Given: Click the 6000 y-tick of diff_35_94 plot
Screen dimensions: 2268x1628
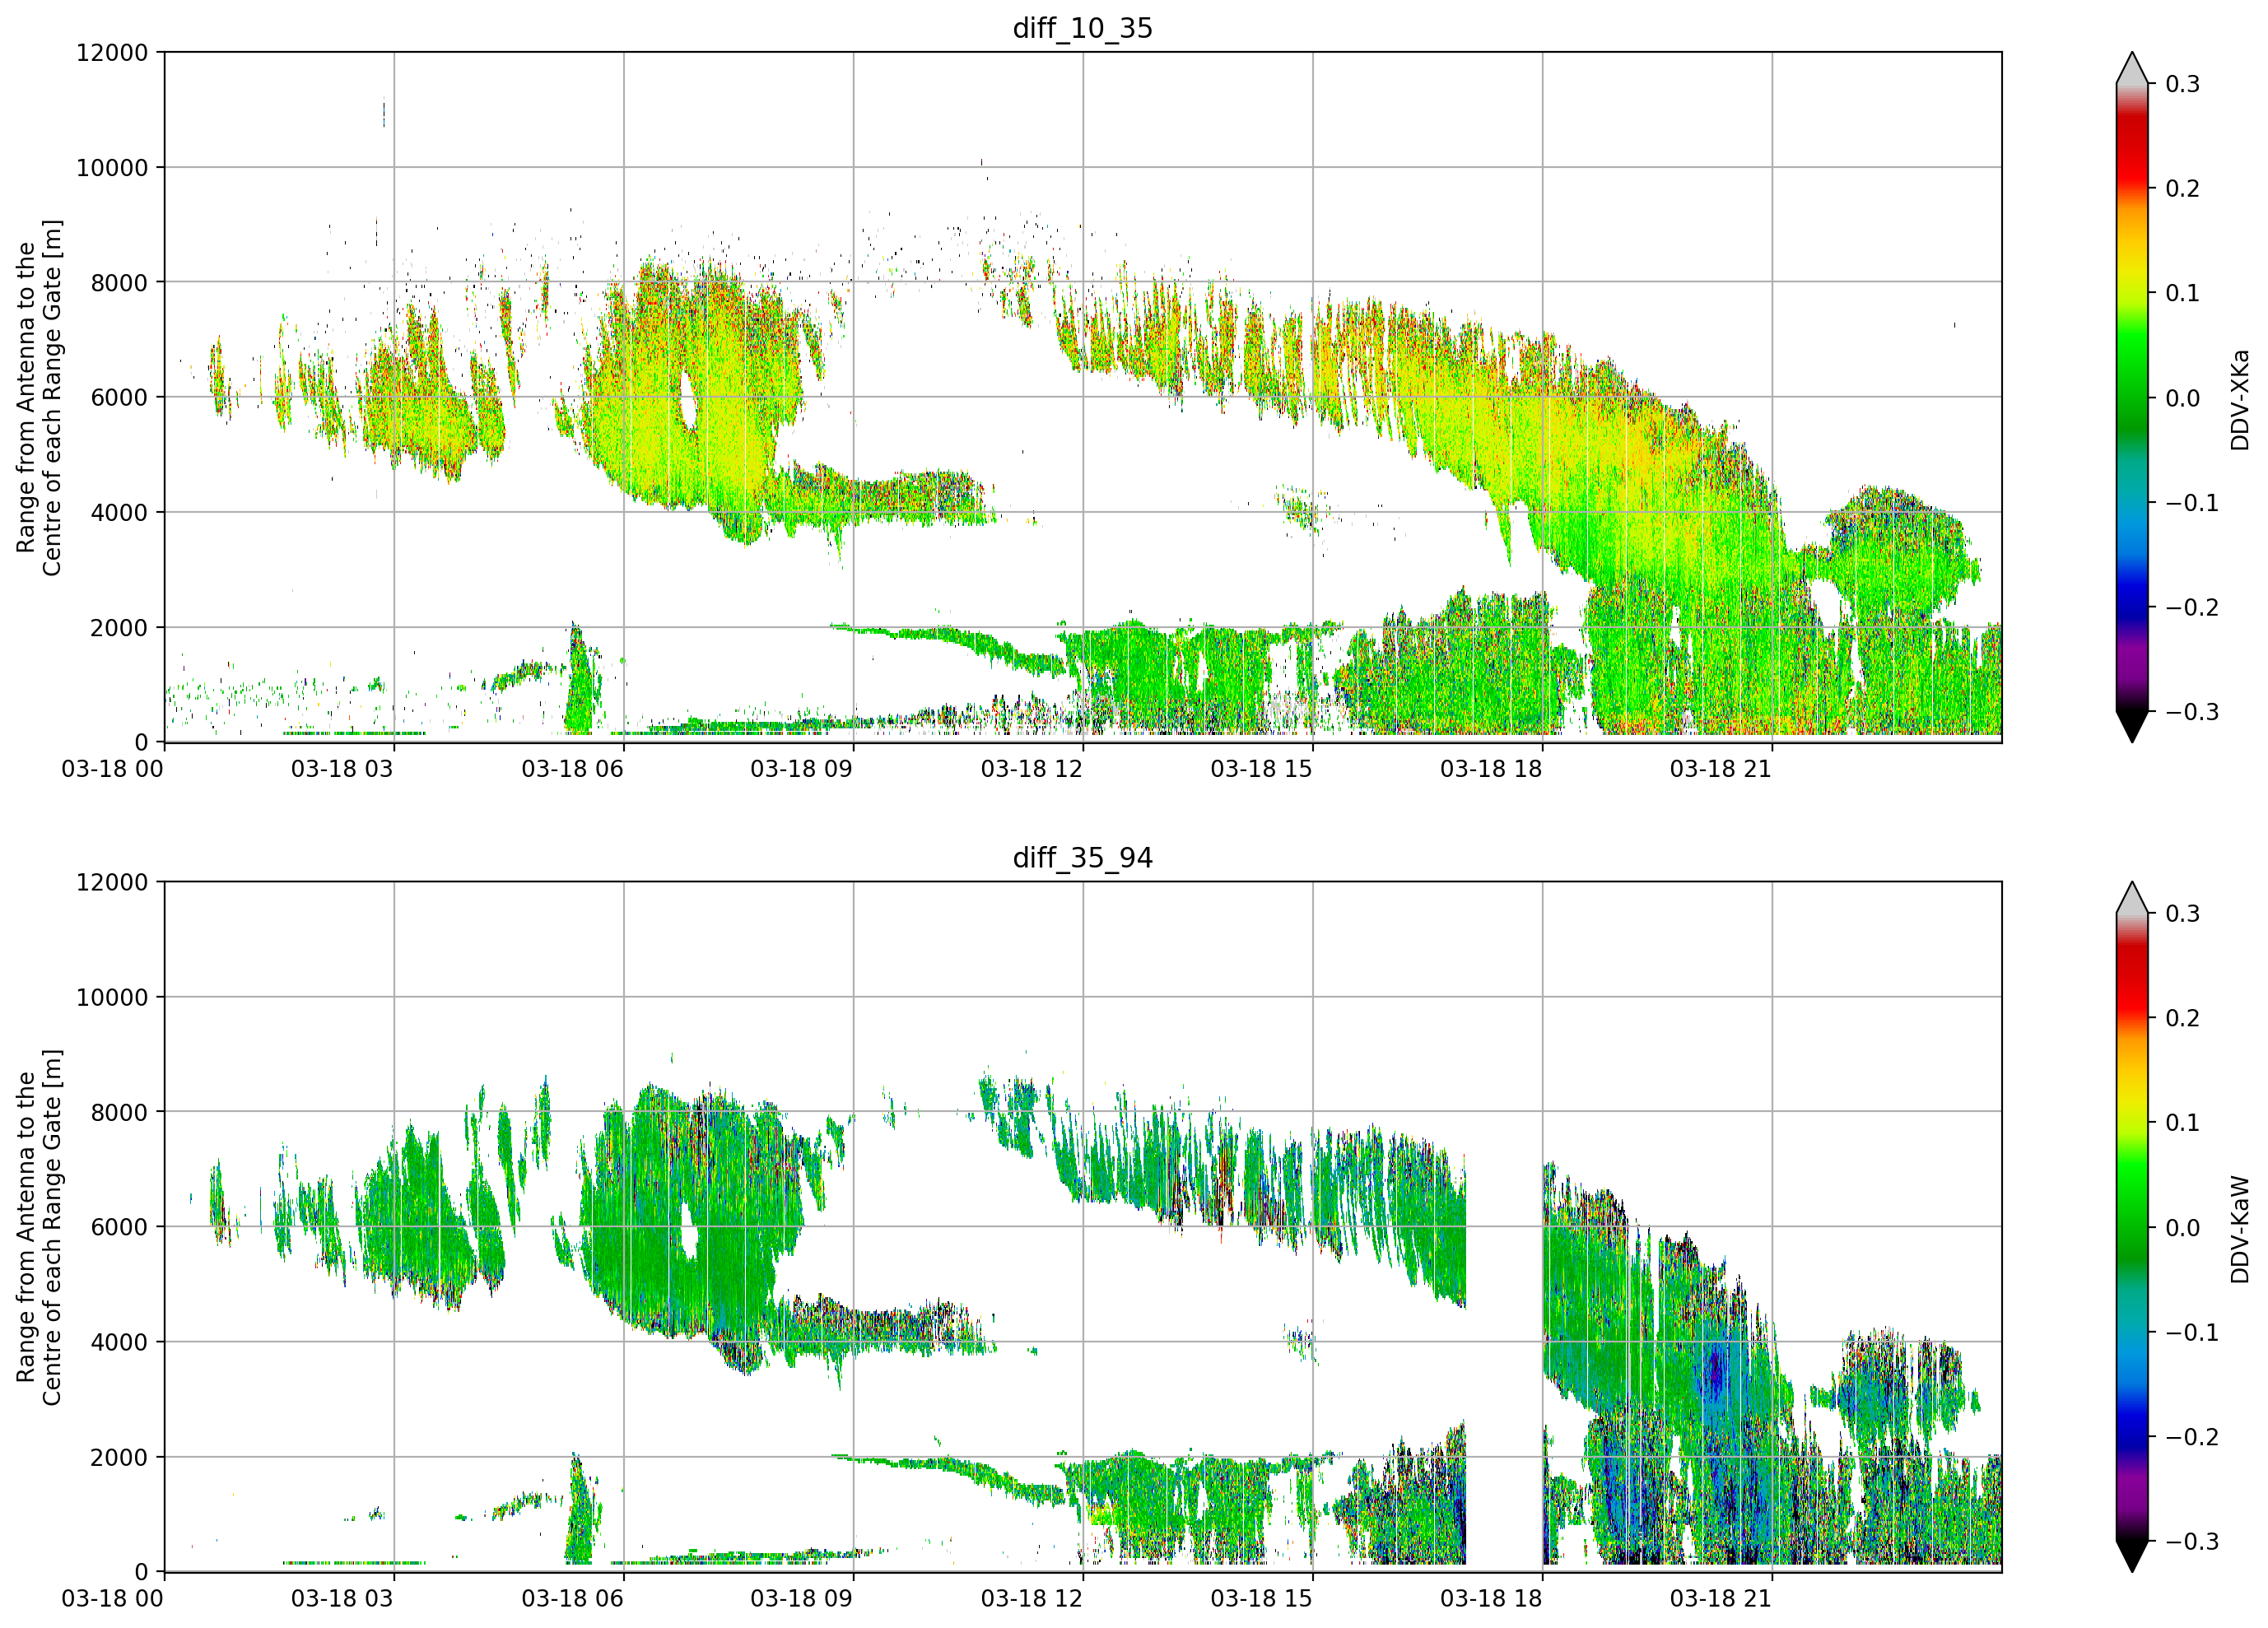Looking at the screenshot, I should [119, 1227].
